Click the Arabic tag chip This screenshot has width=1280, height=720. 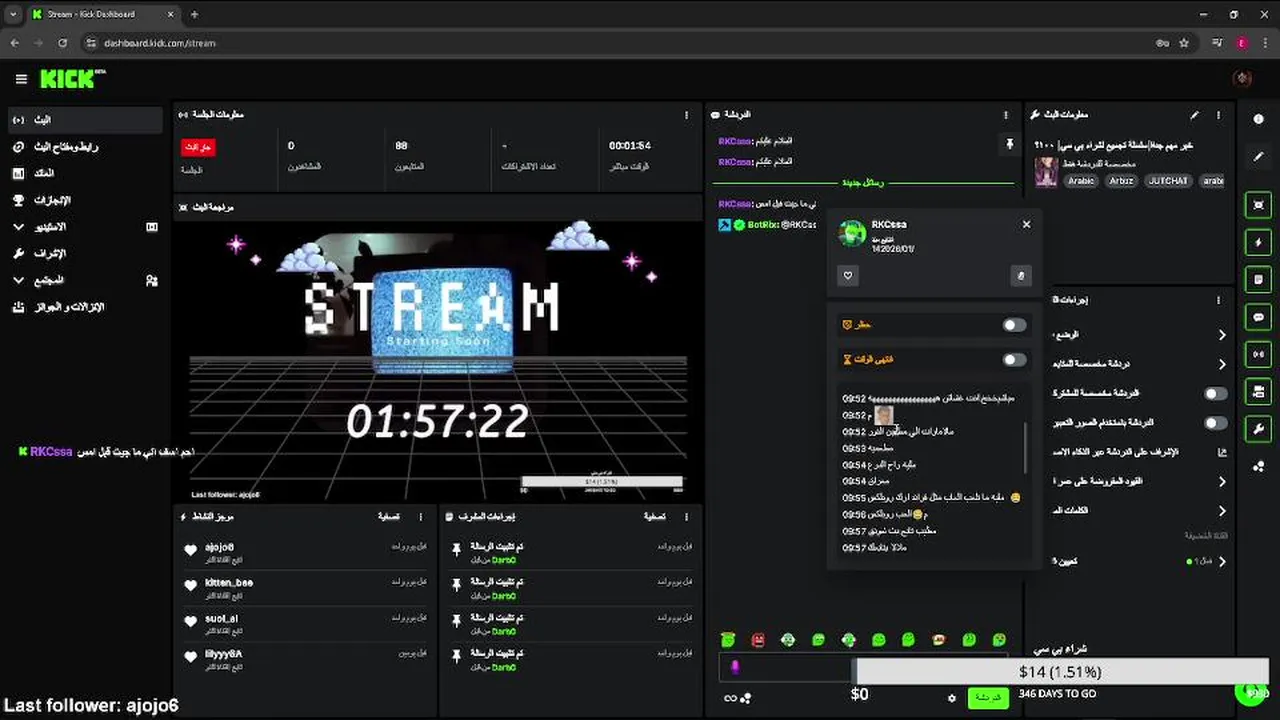pos(1081,181)
